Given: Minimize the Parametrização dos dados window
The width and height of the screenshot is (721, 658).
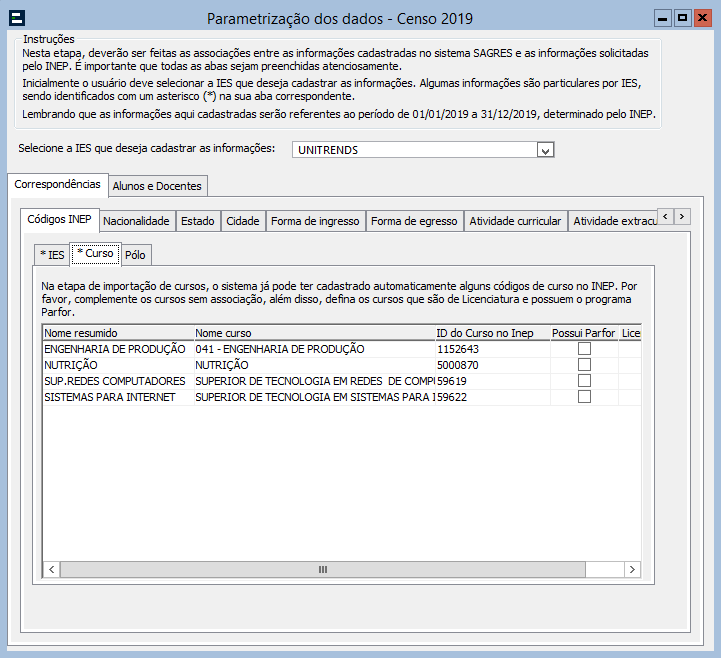Looking at the screenshot, I should click(662, 17).
